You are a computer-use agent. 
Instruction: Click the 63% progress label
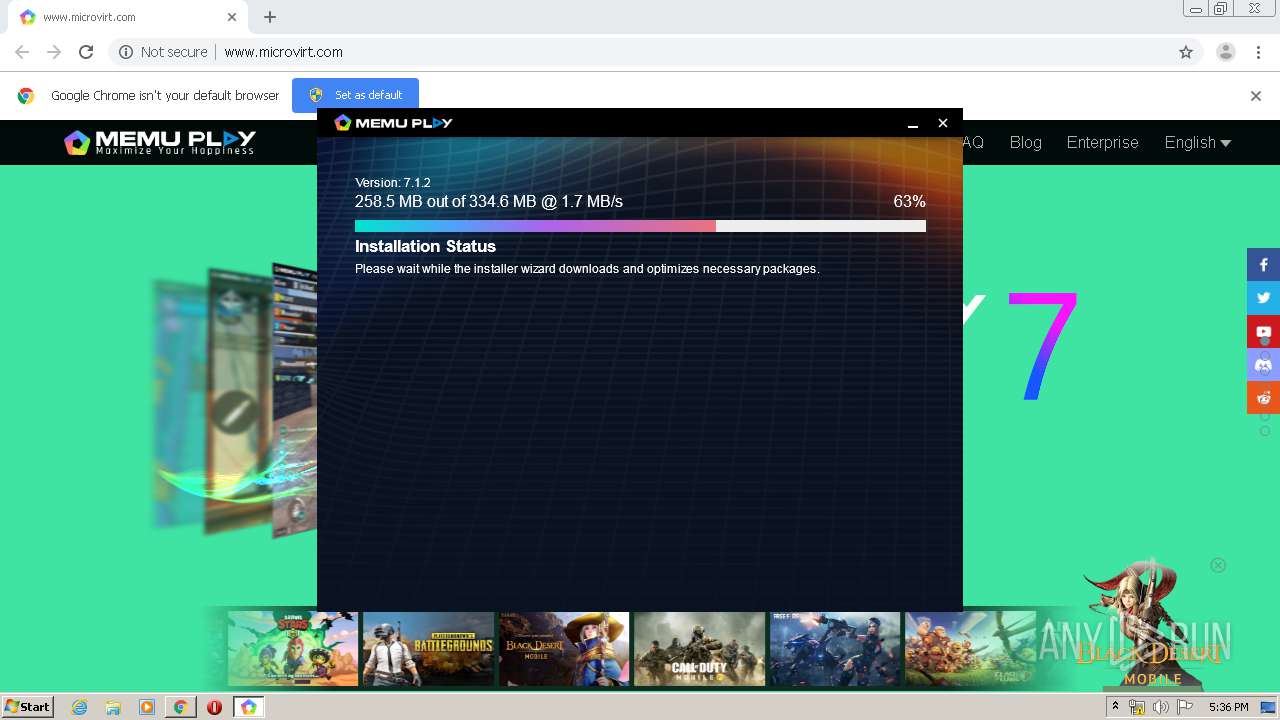(x=909, y=202)
